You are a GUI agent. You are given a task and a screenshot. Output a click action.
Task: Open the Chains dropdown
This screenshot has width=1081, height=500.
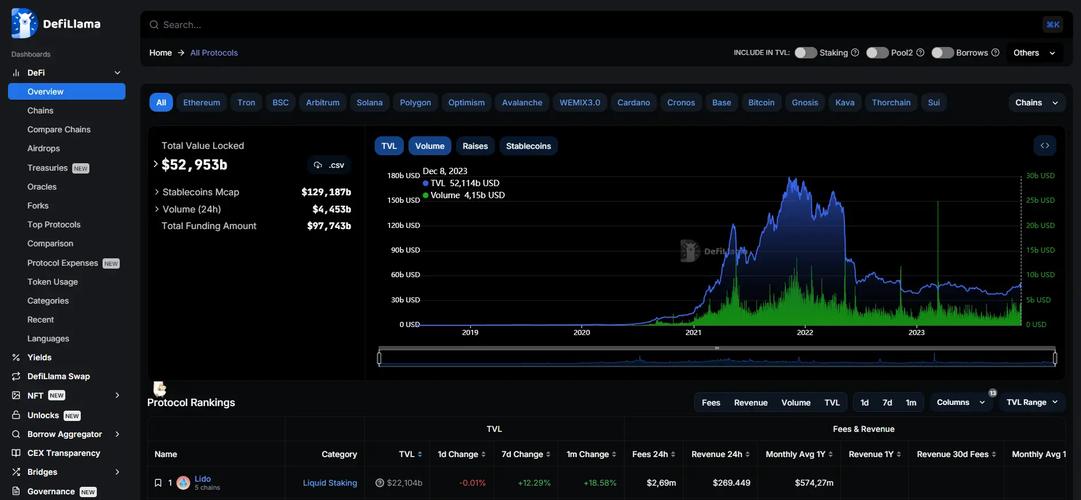click(1036, 102)
